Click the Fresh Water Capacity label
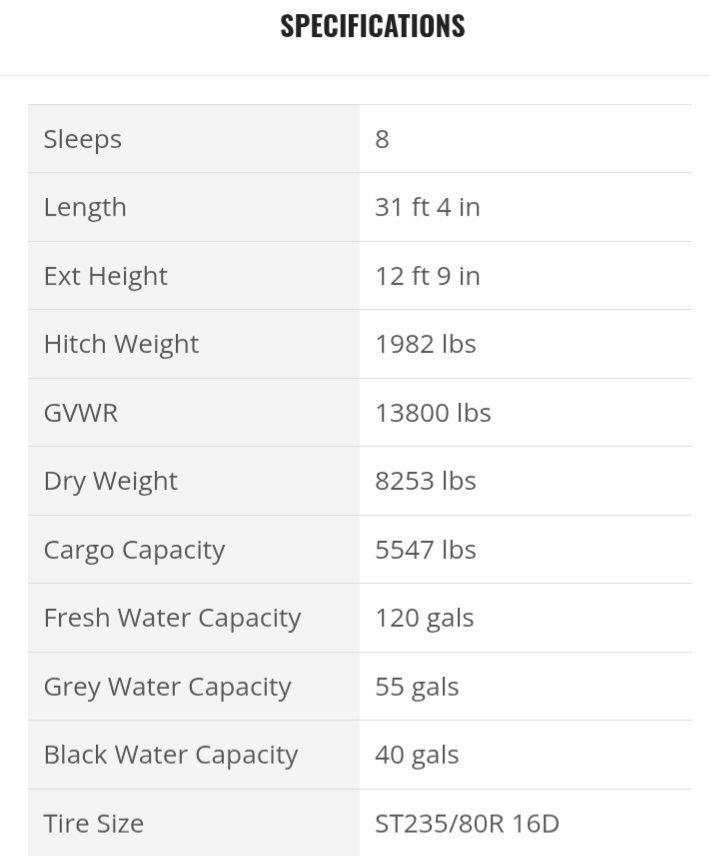 pos(172,618)
